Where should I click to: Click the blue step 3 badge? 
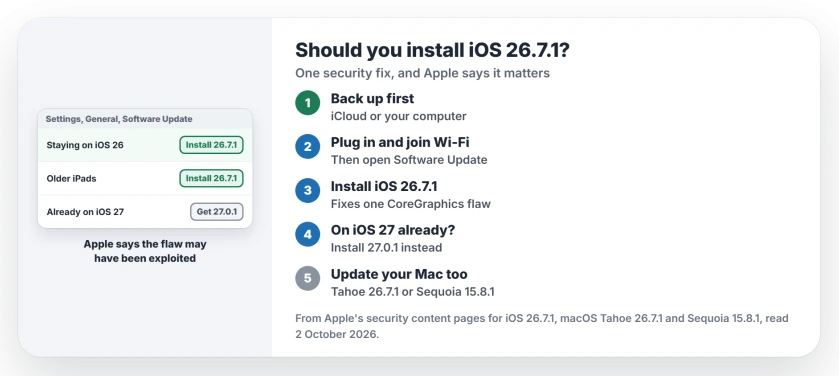point(308,190)
